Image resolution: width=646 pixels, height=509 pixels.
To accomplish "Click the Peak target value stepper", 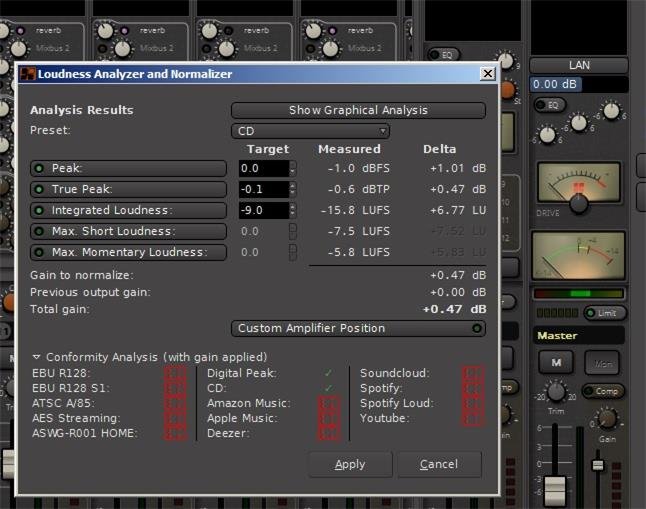I will (292, 168).
